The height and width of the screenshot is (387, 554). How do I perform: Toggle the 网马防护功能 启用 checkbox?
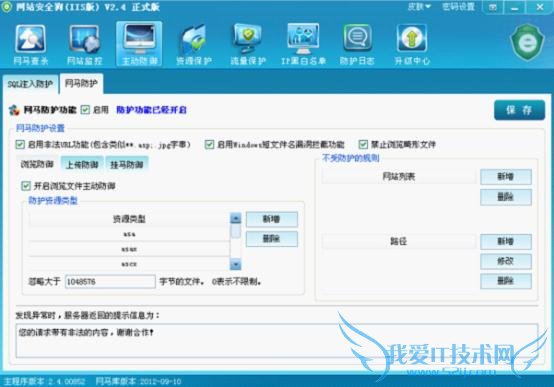point(85,110)
